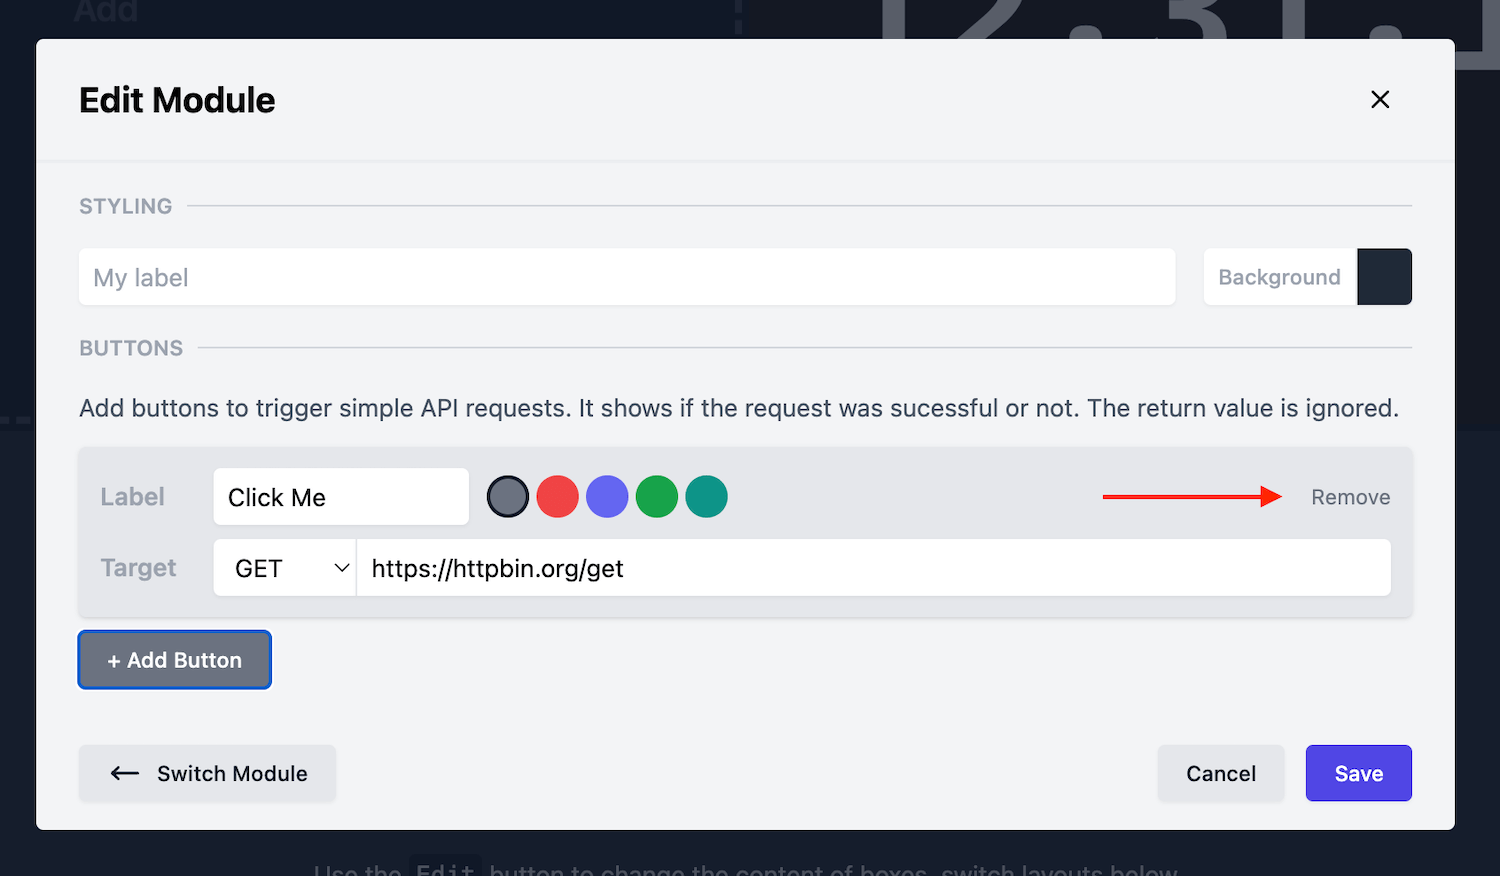
Task: Go back with Switch Module
Action: [208, 773]
